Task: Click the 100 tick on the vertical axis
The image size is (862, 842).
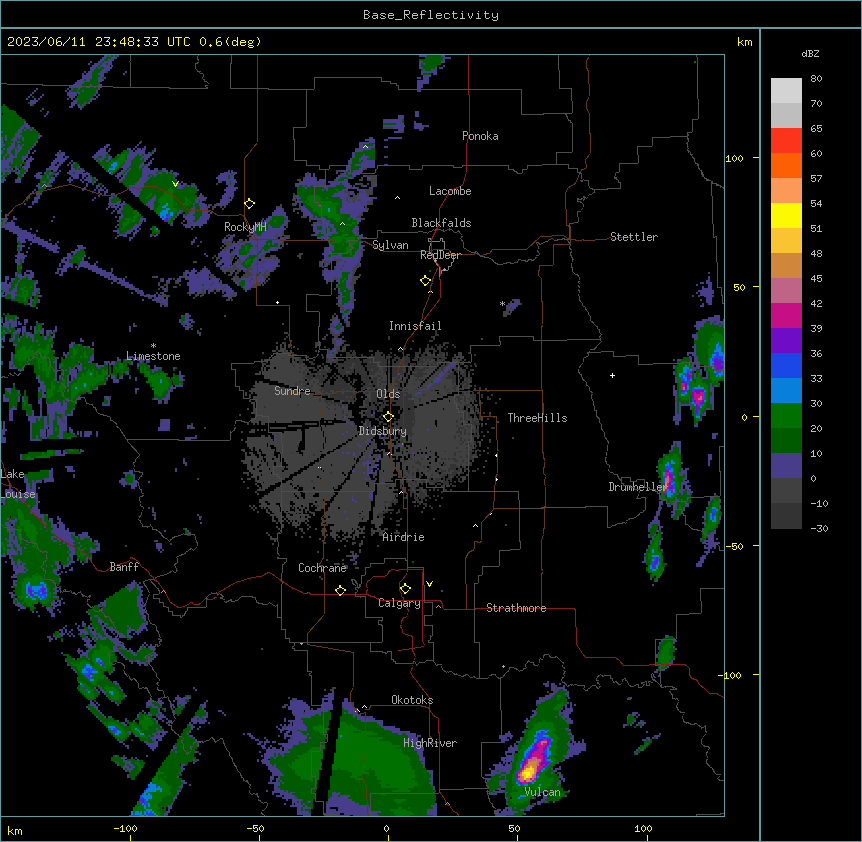Action: 734,158
